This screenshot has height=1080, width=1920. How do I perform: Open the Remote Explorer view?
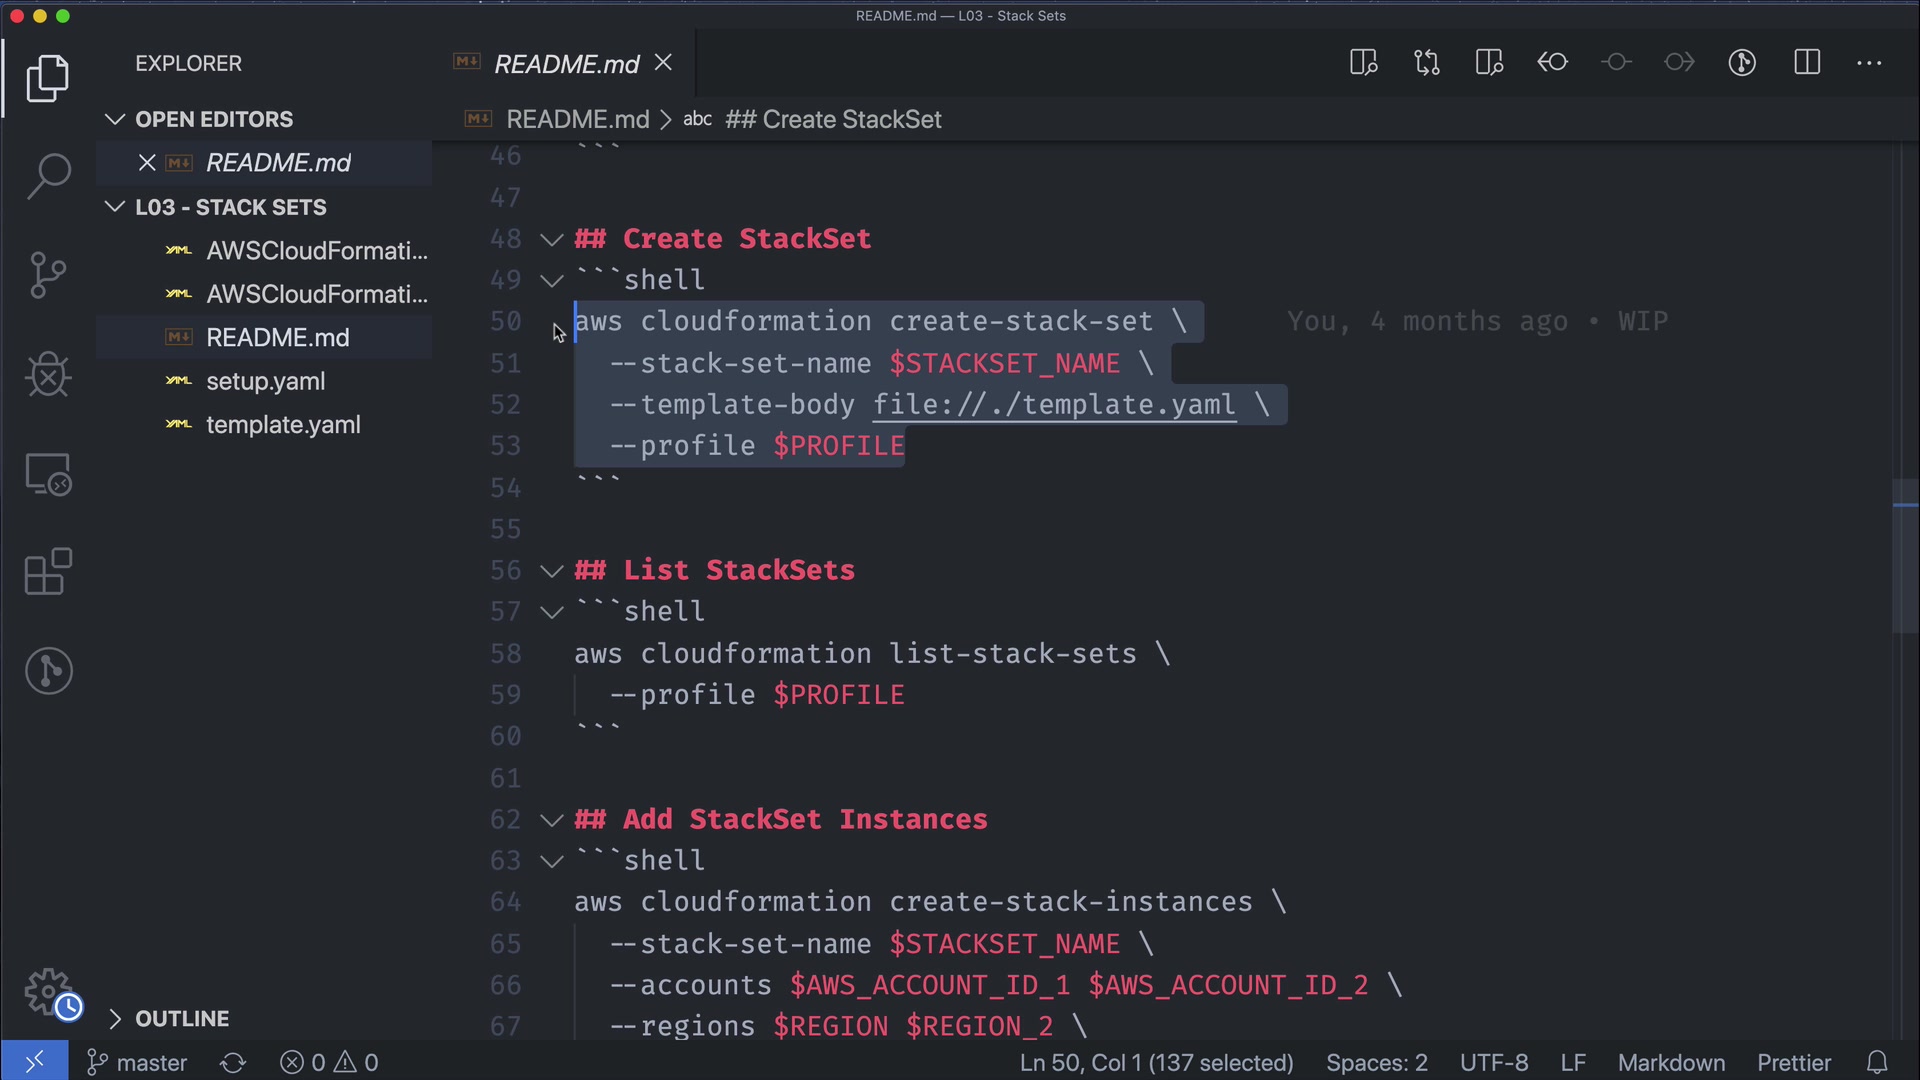[x=48, y=474]
